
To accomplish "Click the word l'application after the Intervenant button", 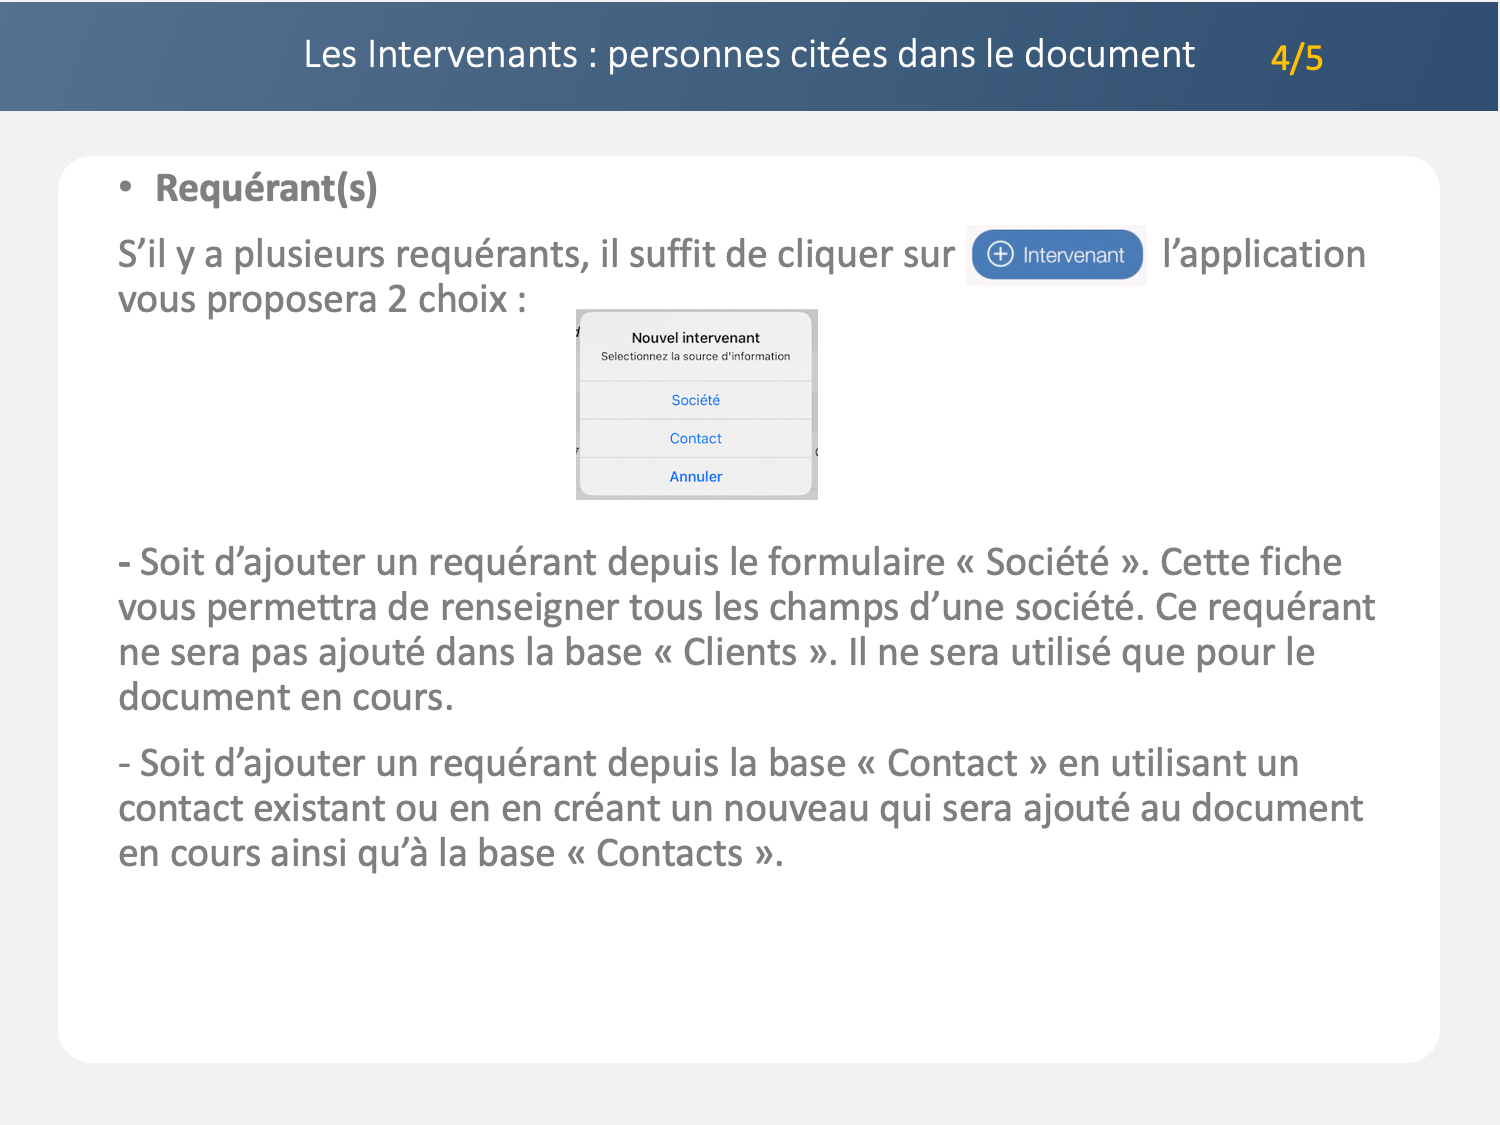I will 1263,254.
